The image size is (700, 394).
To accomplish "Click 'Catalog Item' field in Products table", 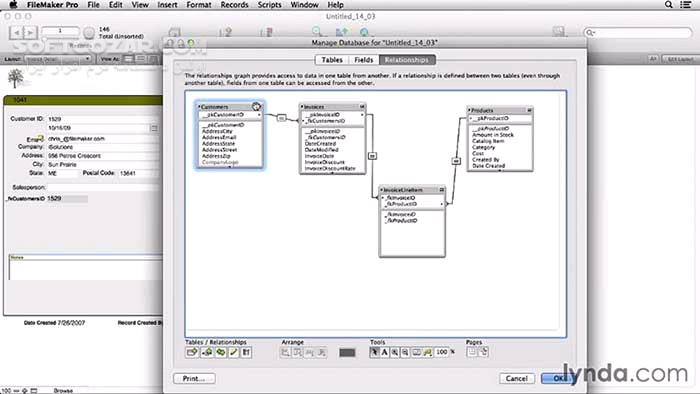I will coord(488,141).
